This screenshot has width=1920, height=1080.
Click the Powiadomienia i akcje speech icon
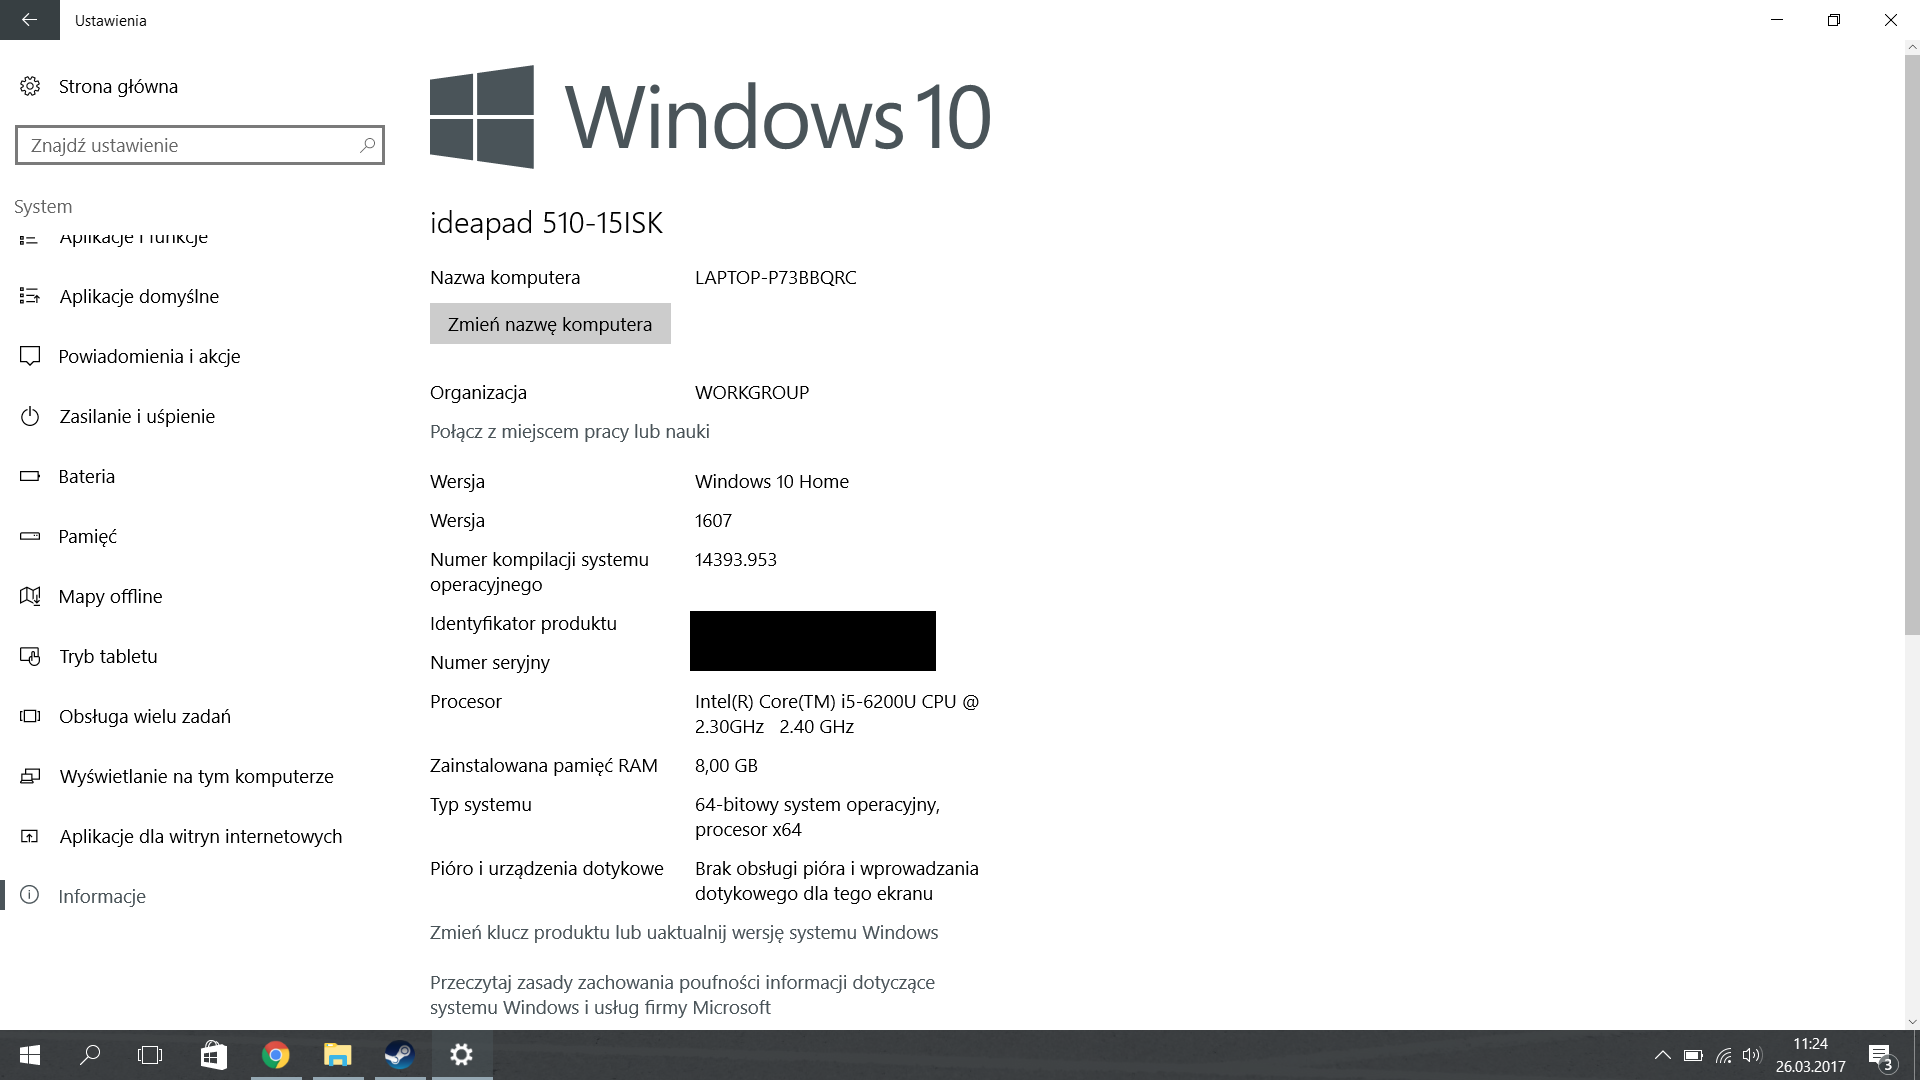click(30, 356)
